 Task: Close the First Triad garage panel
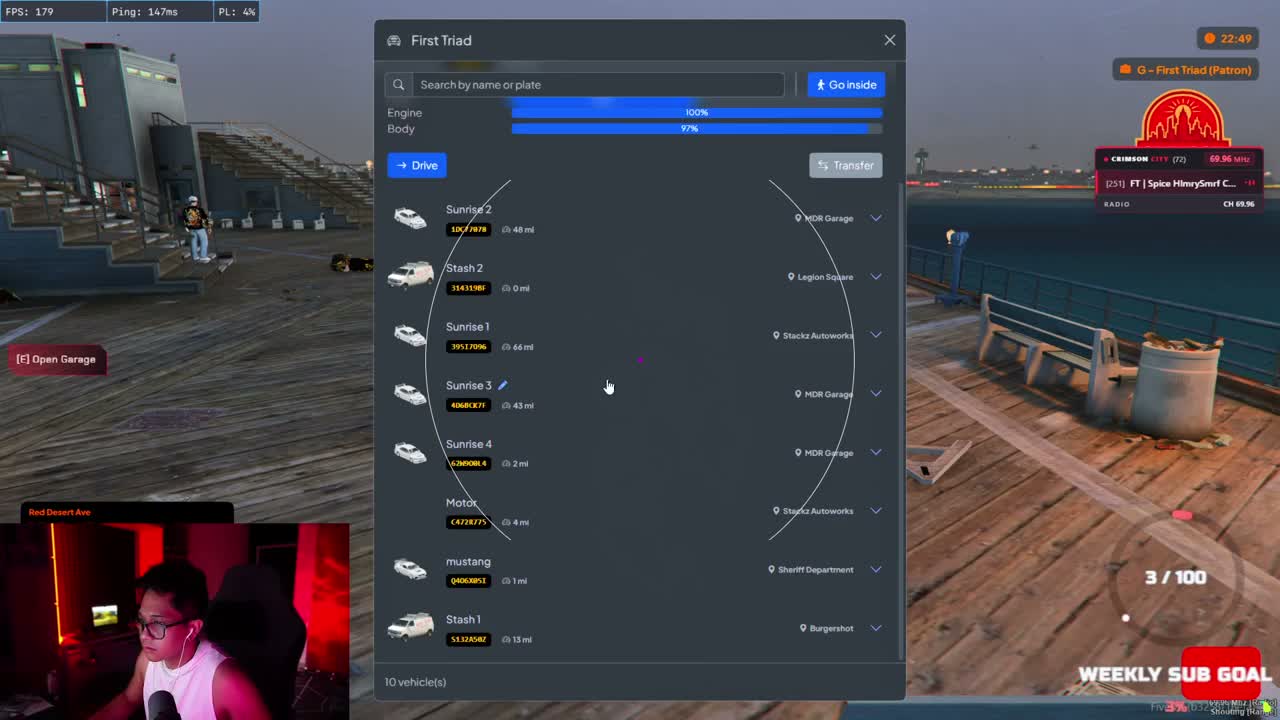(x=890, y=40)
